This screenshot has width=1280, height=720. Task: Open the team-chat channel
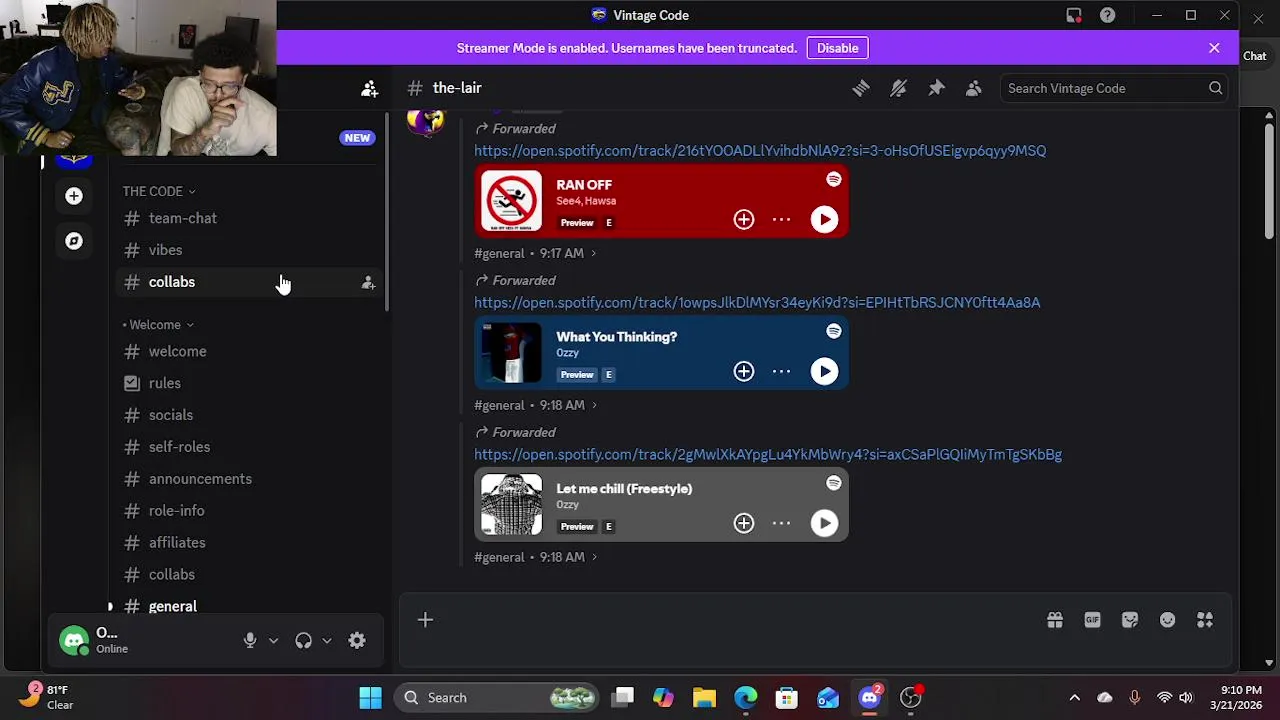point(248,218)
